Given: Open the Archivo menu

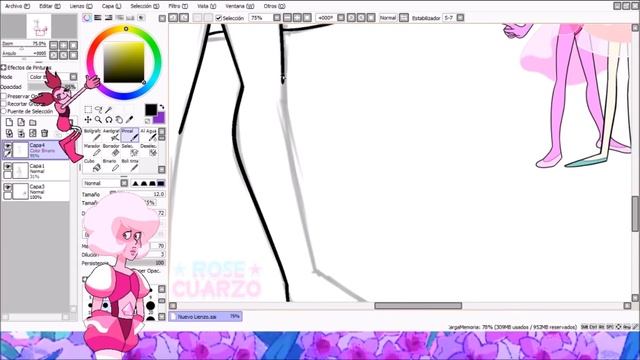Looking at the screenshot, I should coord(18,6).
